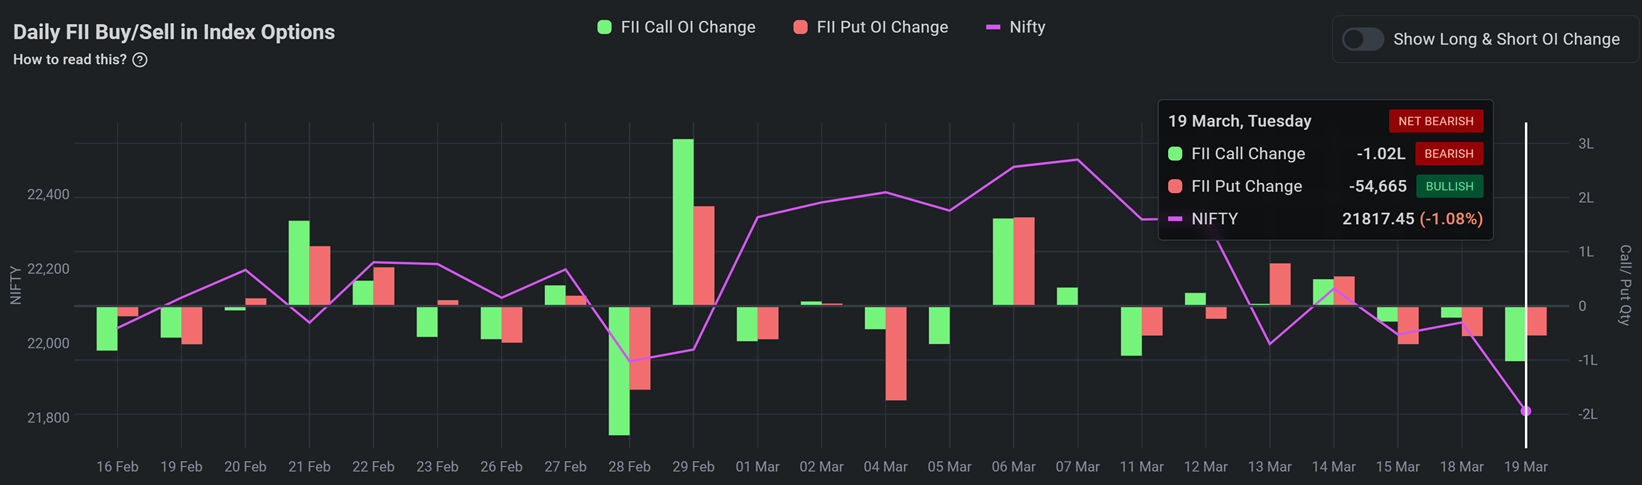This screenshot has width=1642, height=485.
Task: Click the help icon beside "How to read this?"
Action: point(140,60)
